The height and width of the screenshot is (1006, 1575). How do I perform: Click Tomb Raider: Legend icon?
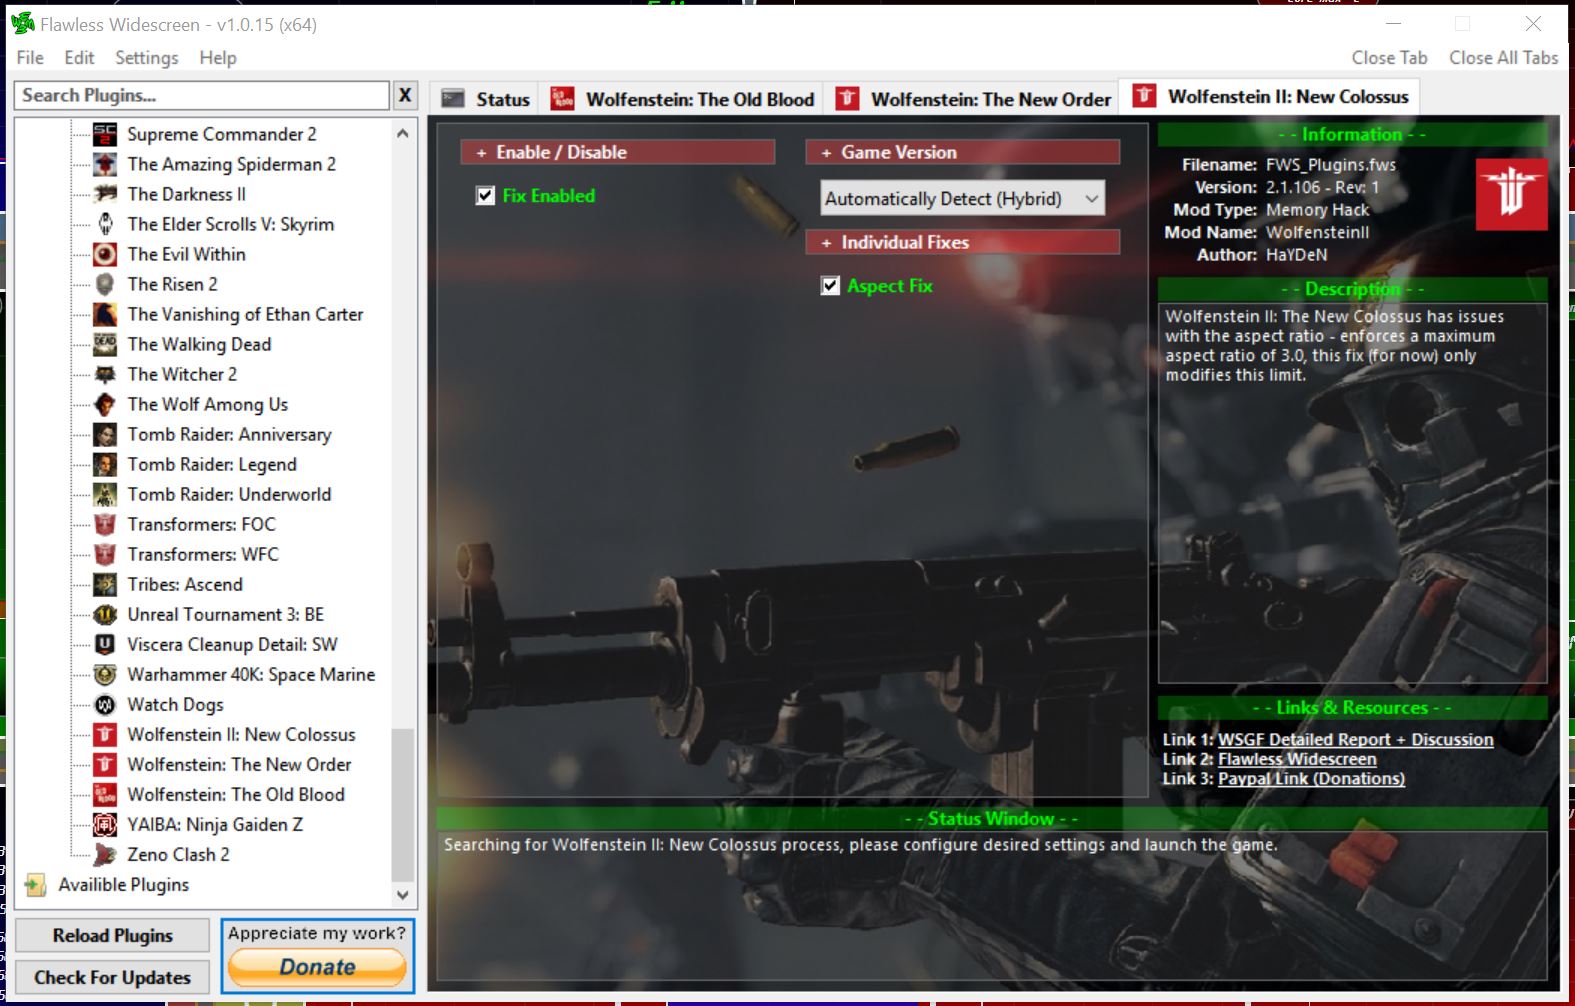(x=105, y=464)
